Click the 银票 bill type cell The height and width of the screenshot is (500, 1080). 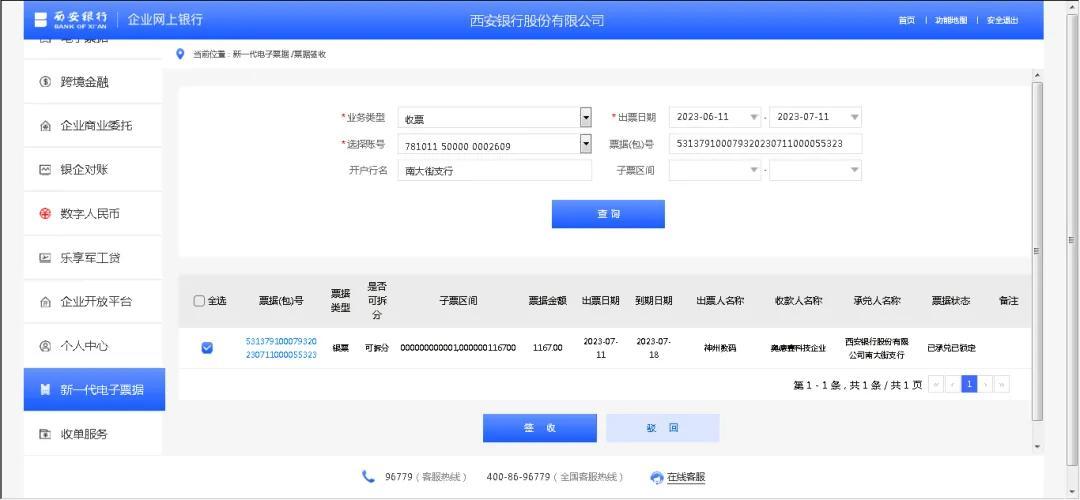coord(341,348)
